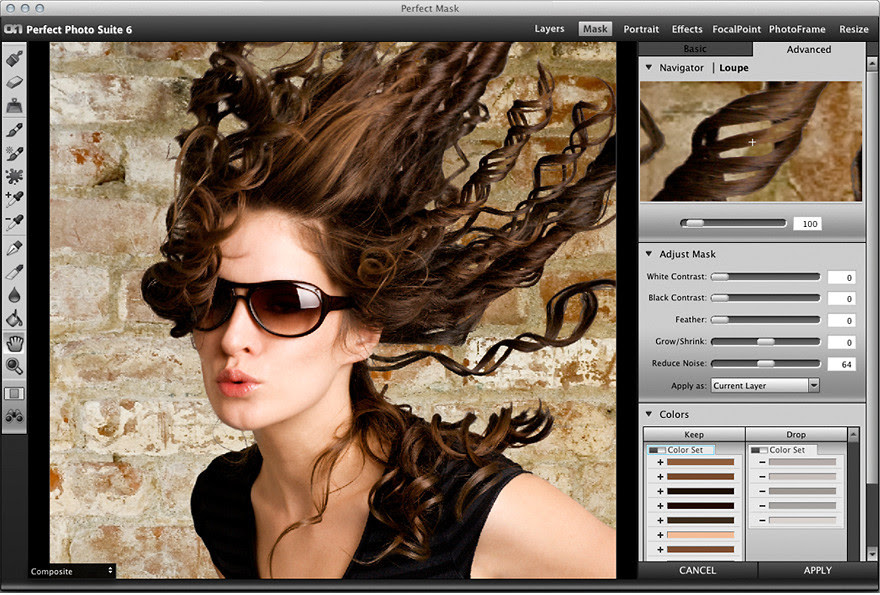Select the Paint Bucket tool

pyautogui.click(x=14, y=319)
